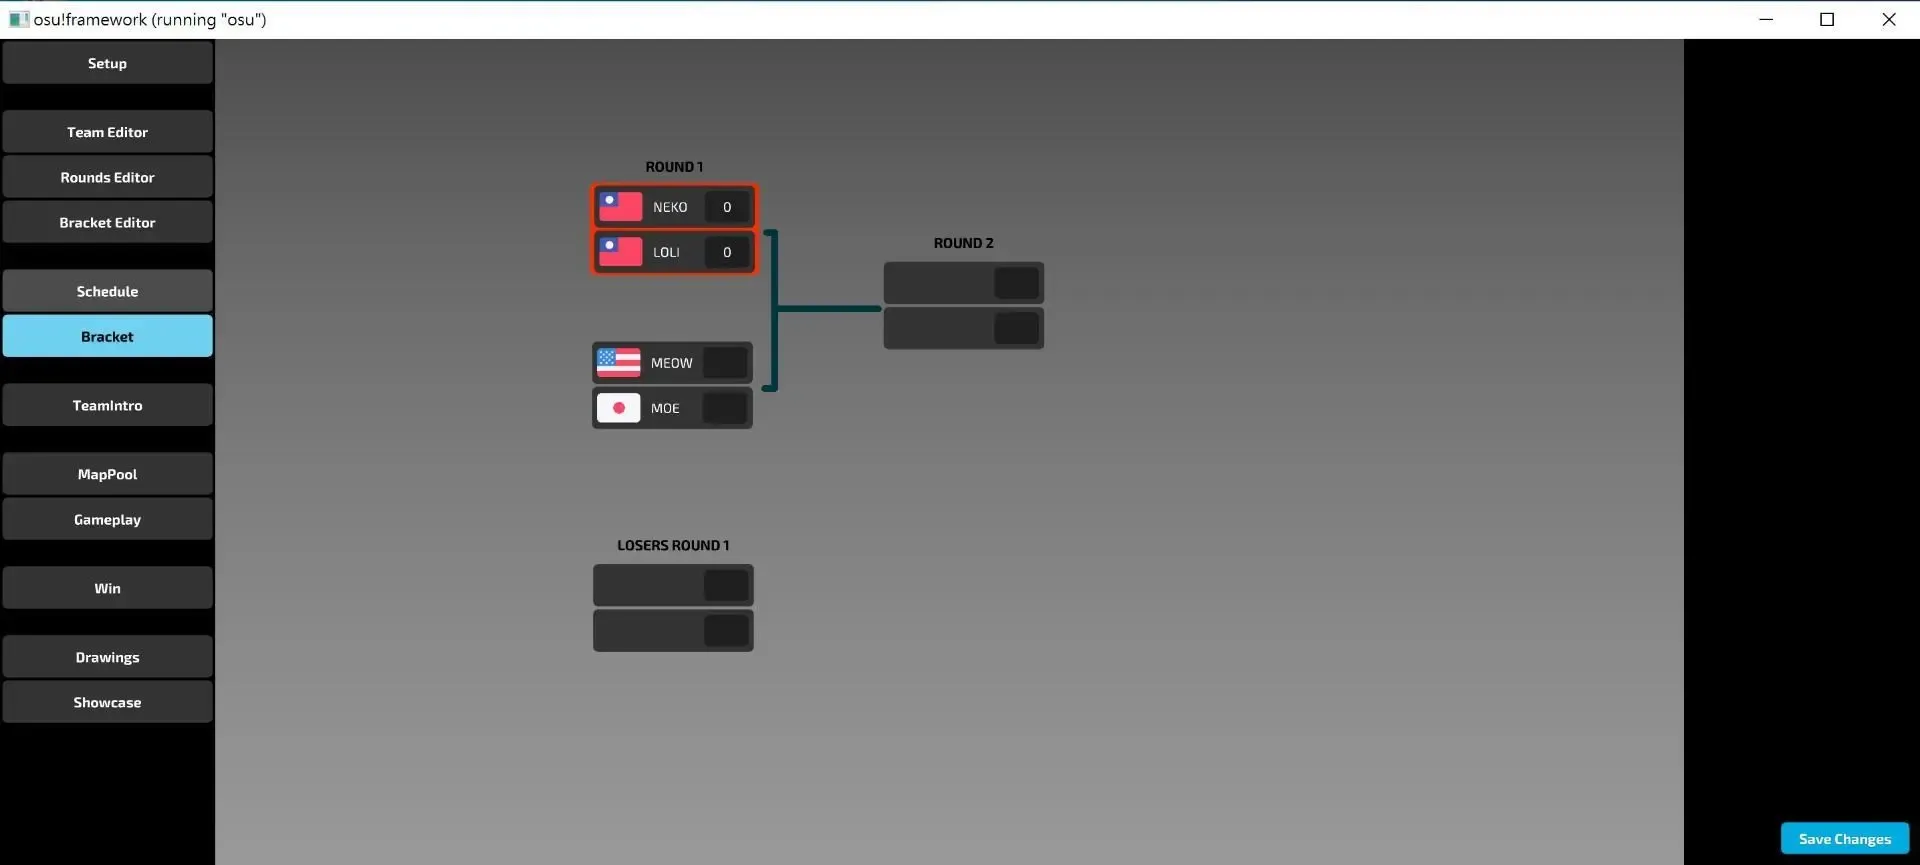The image size is (1920, 865).
Task: Open the Setup screen
Action: [x=107, y=63]
